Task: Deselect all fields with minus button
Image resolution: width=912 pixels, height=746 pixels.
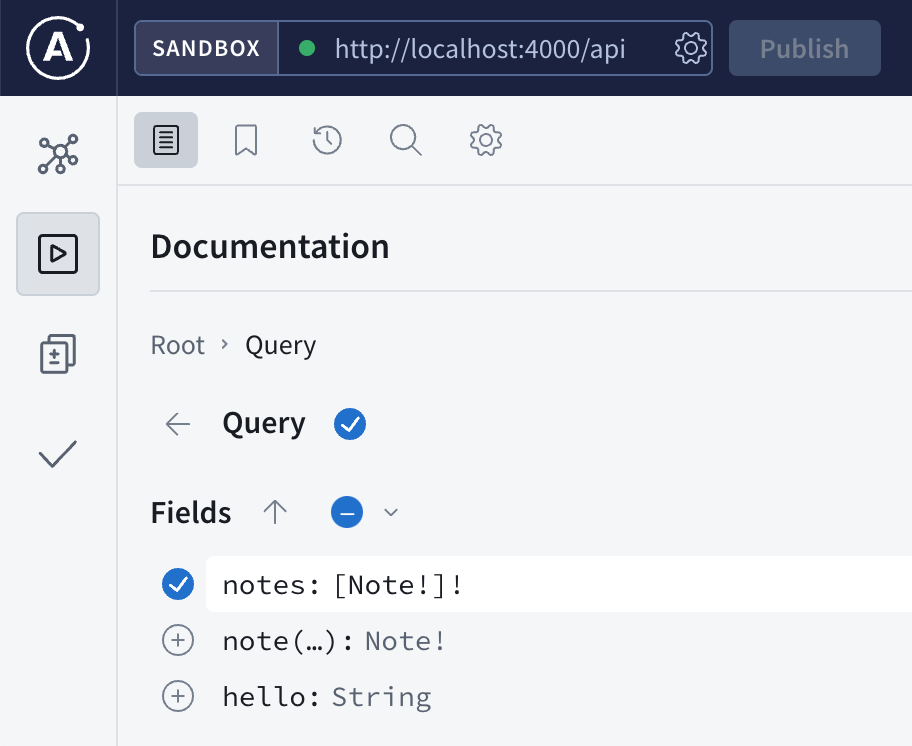Action: pos(347,513)
